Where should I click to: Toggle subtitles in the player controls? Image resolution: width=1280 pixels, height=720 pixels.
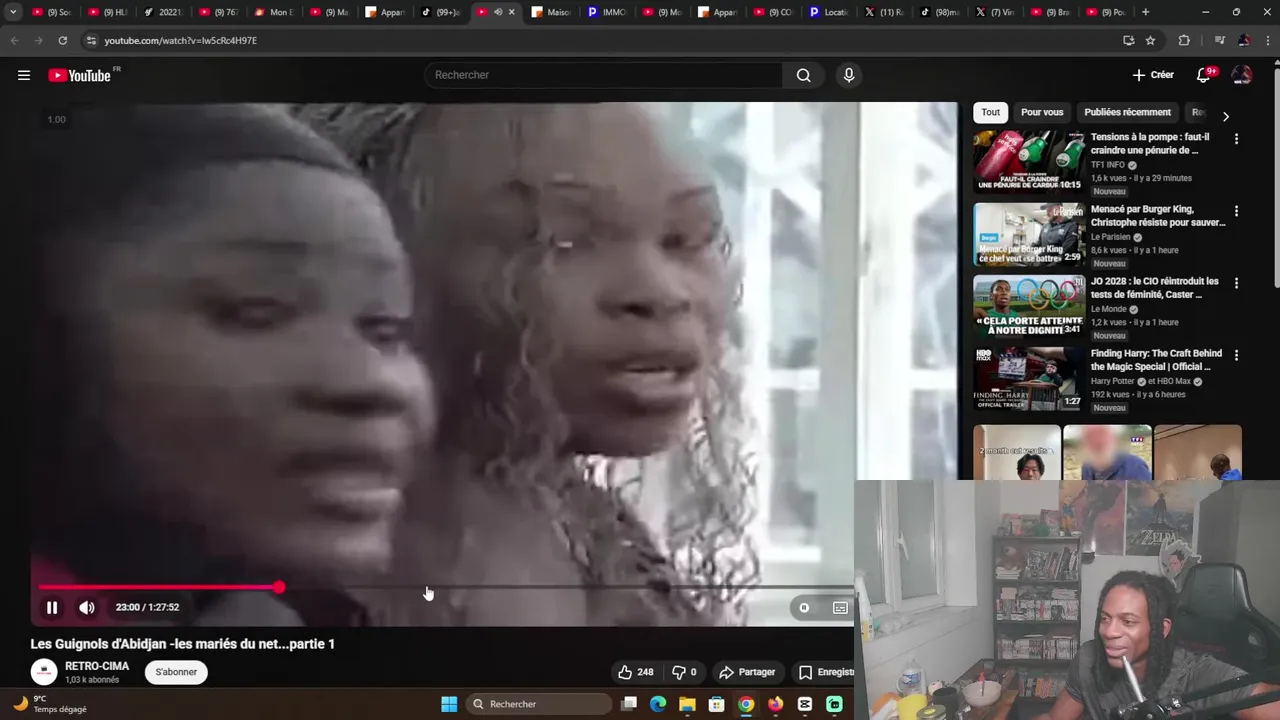coord(840,607)
